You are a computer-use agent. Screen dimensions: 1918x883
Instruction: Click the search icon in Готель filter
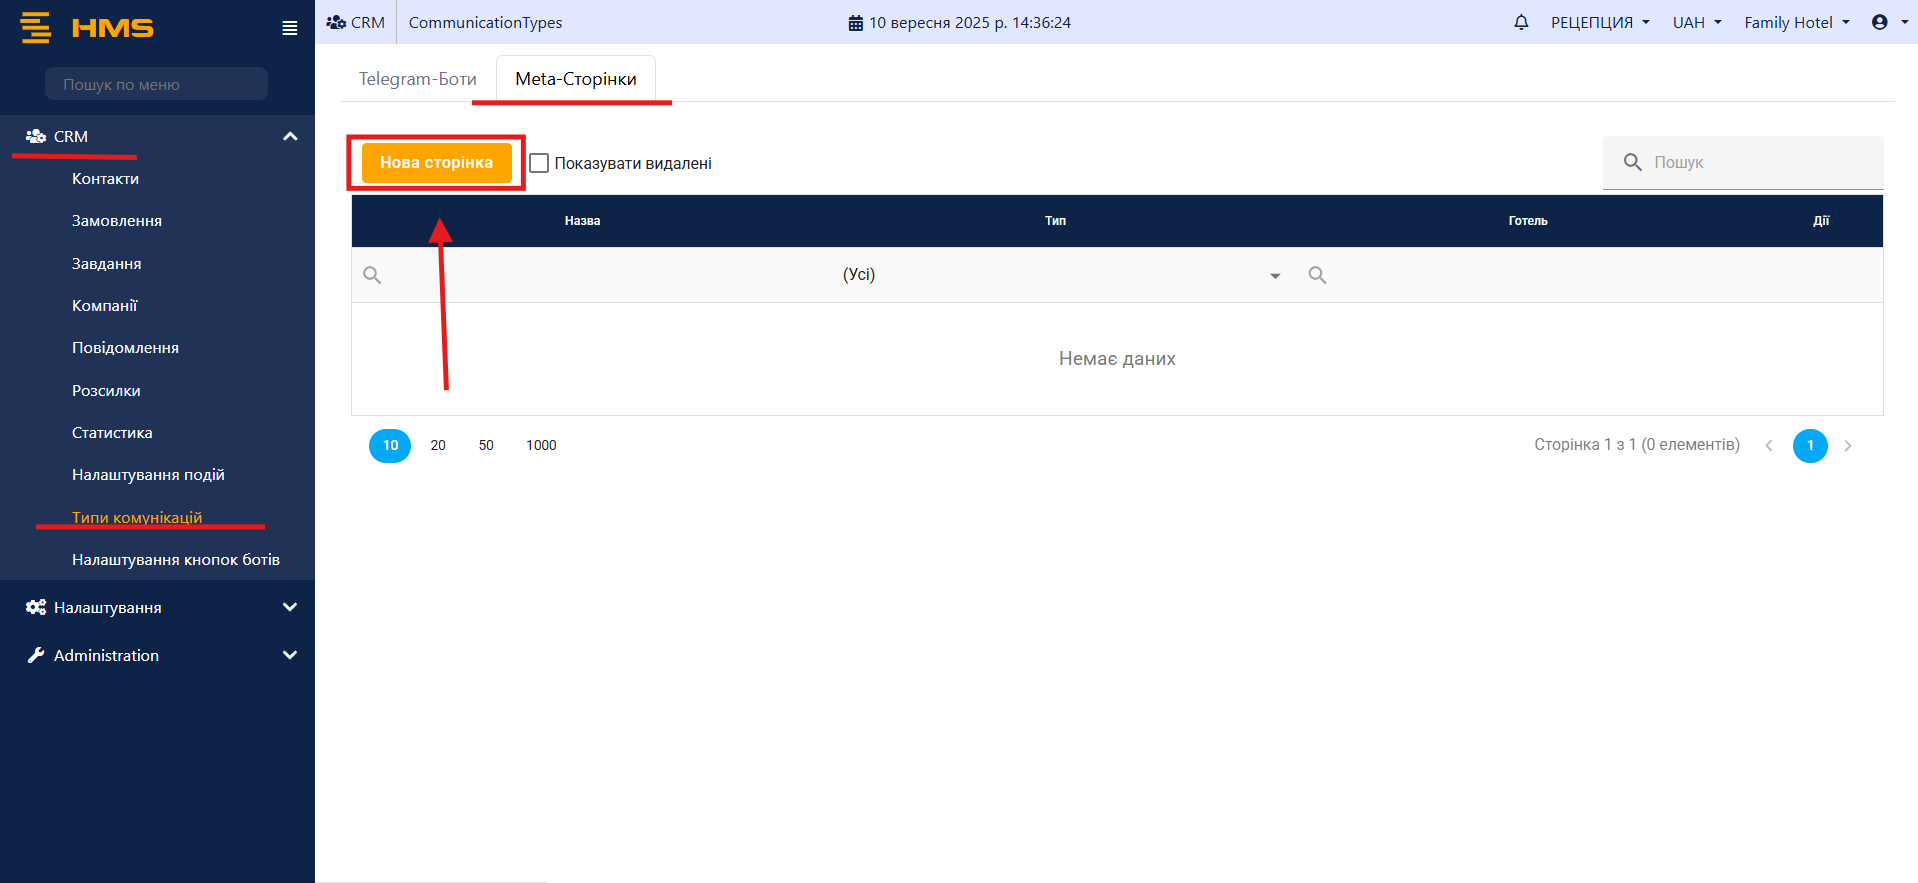click(1317, 275)
